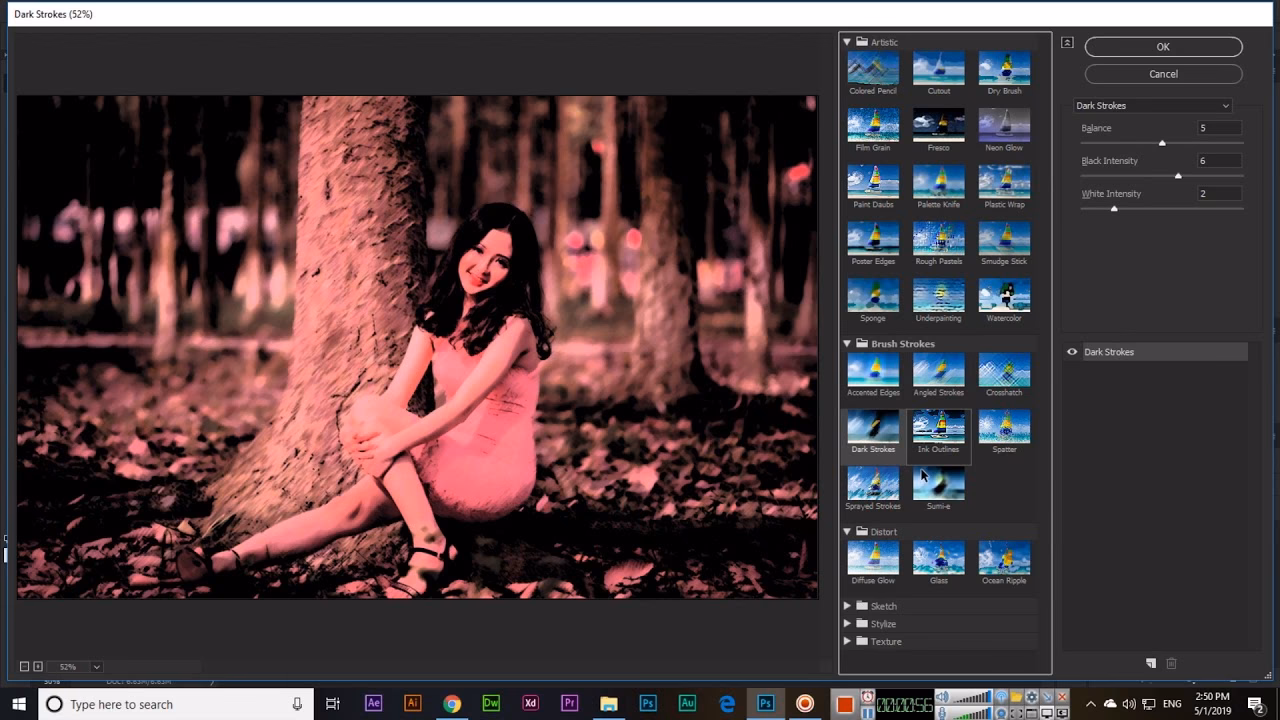Click the Delete effect layer trash icon
The image size is (1280, 720).
coord(1170,662)
